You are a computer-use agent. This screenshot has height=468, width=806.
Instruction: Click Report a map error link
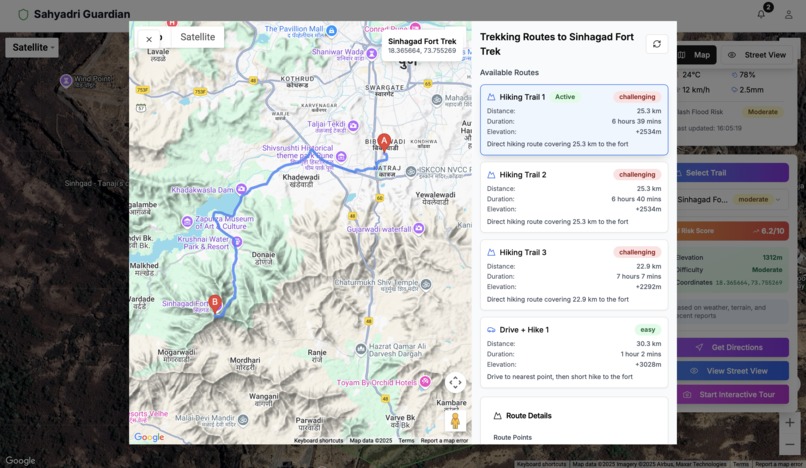pos(444,441)
